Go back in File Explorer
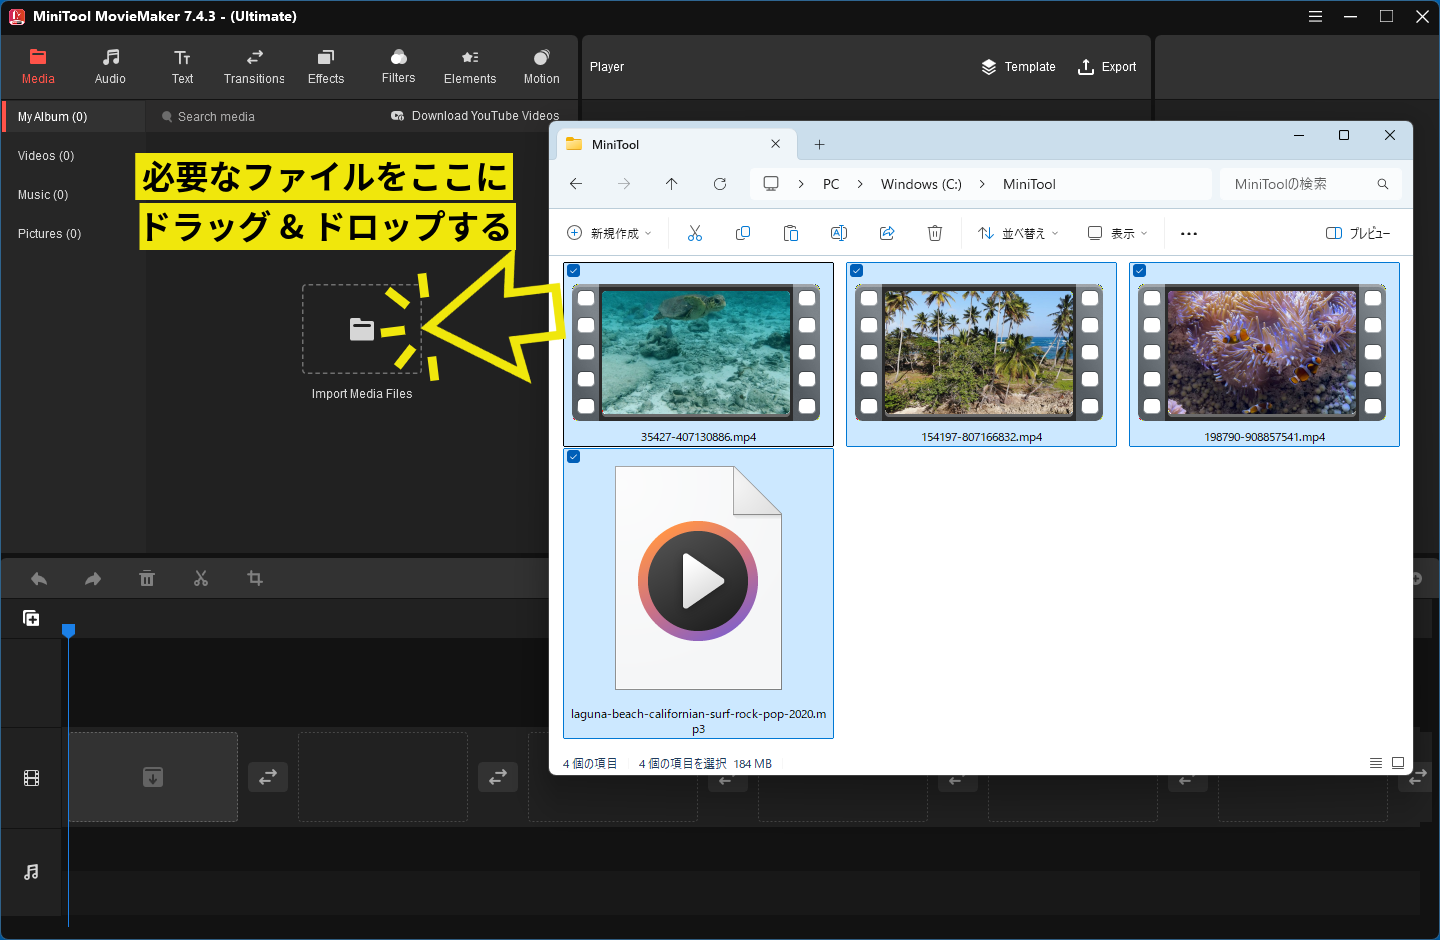The height and width of the screenshot is (940, 1440). pos(576,184)
